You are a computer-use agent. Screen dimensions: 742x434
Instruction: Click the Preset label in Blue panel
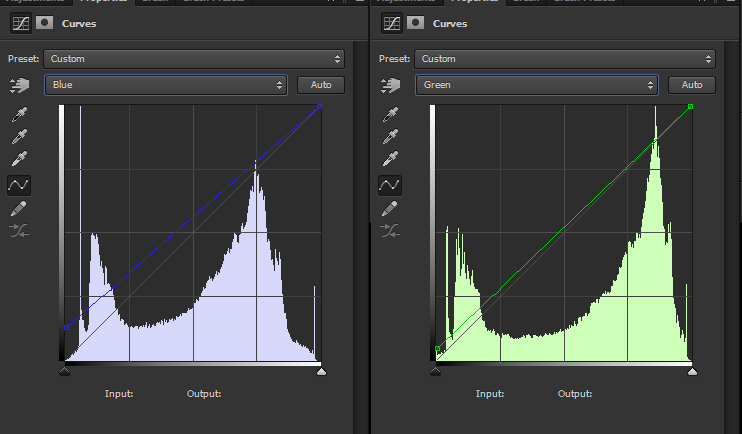click(23, 59)
